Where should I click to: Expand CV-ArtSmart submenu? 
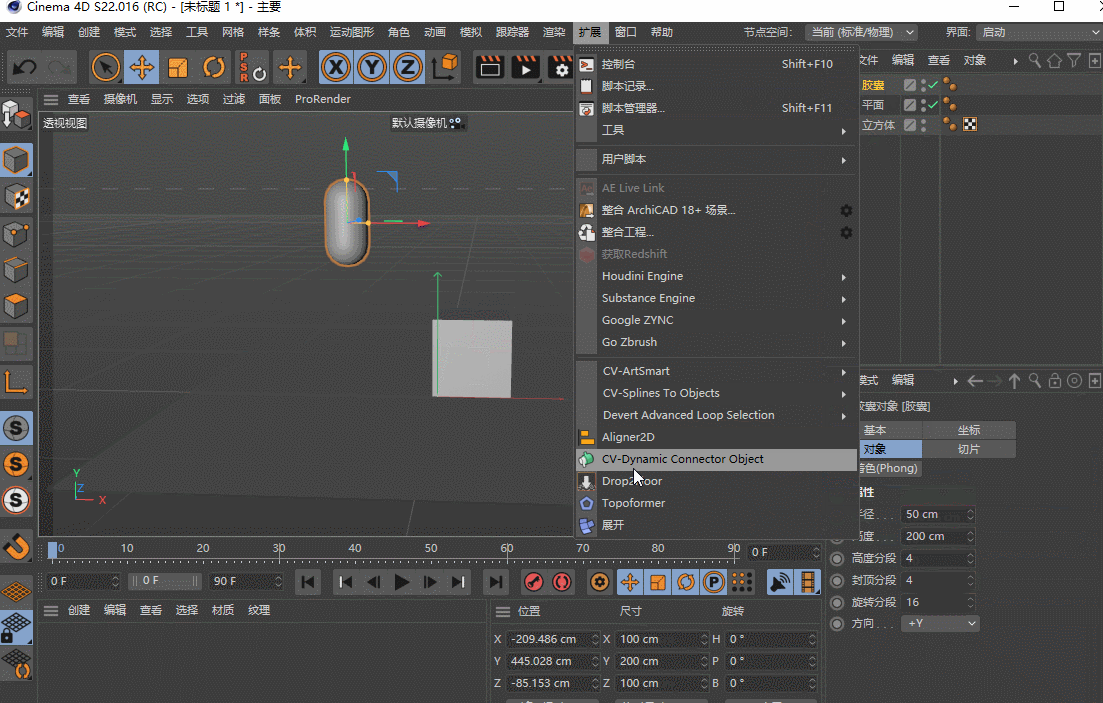click(x=717, y=371)
